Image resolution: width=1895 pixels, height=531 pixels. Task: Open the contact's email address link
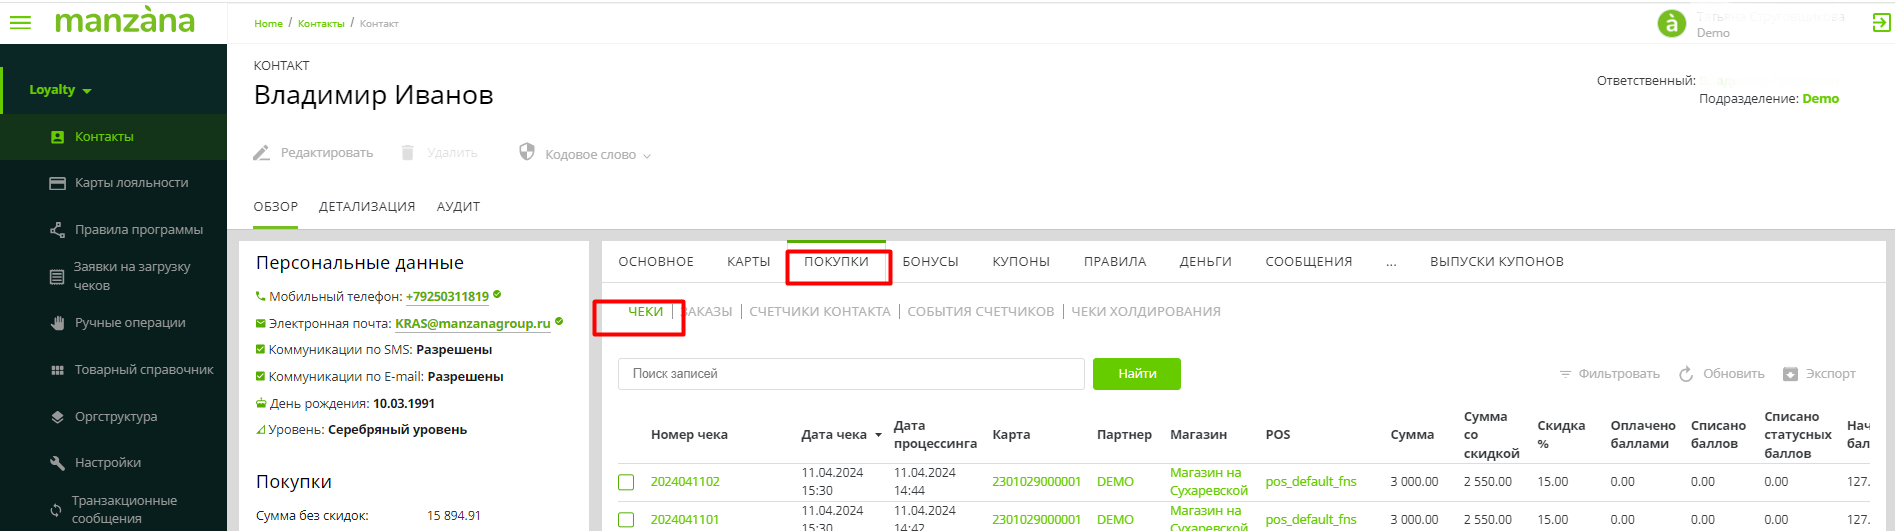coord(472,324)
